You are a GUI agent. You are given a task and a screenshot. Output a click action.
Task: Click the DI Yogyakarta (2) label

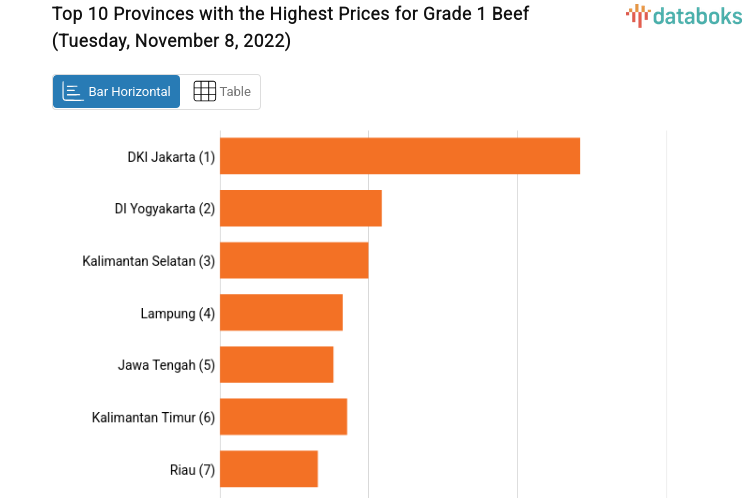pyautogui.click(x=165, y=209)
